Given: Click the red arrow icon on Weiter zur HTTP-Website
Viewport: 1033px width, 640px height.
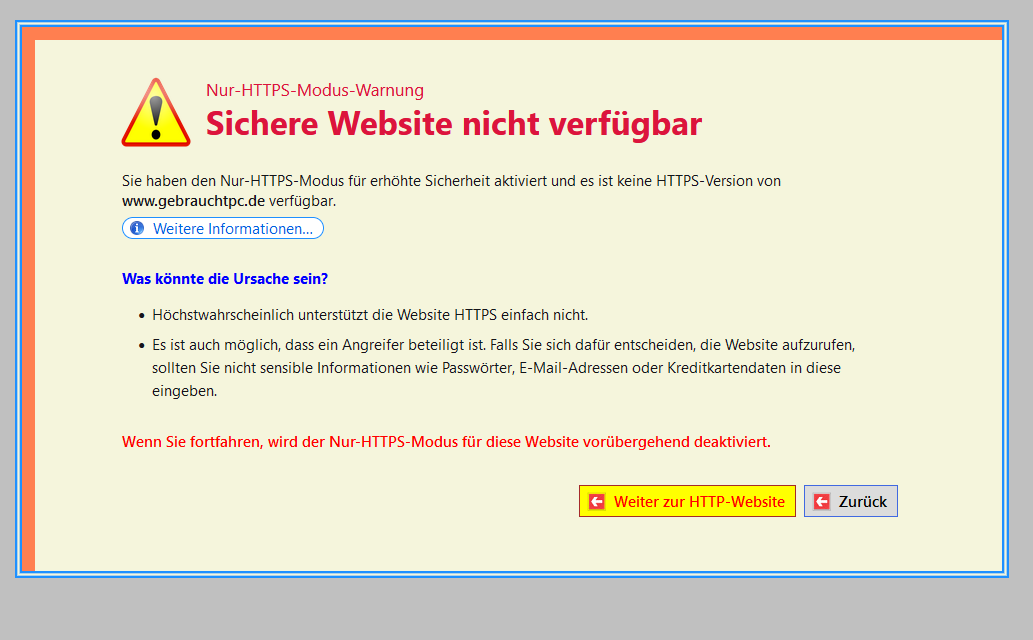Looking at the screenshot, I should point(597,502).
